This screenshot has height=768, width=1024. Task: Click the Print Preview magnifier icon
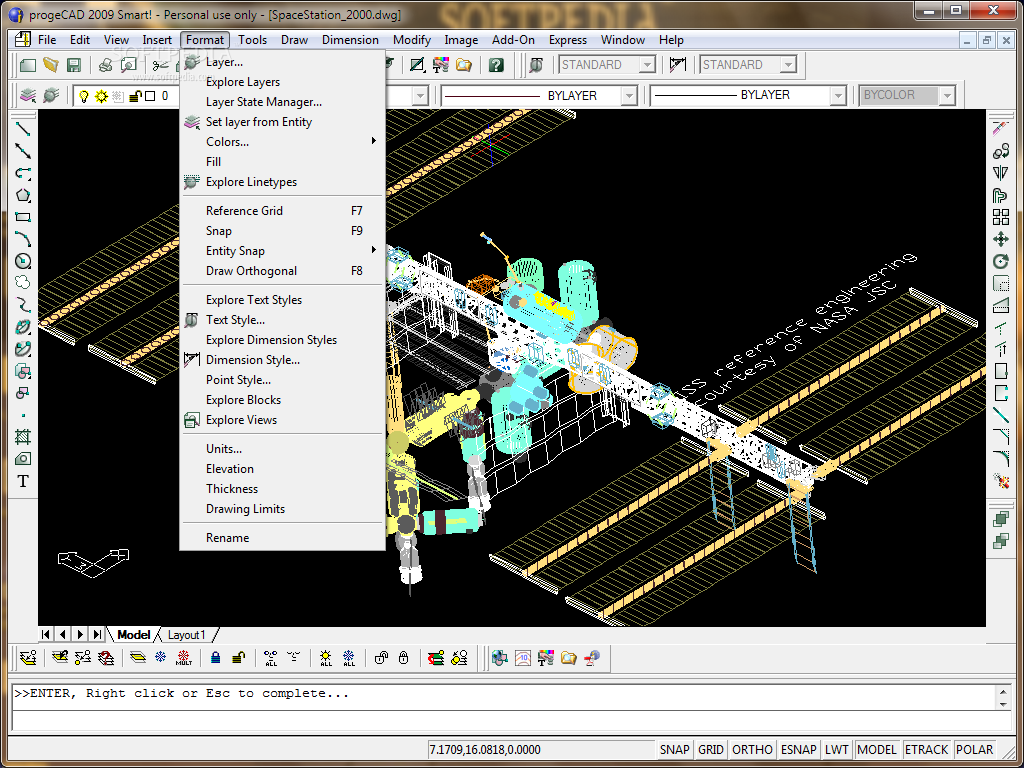coord(128,65)
